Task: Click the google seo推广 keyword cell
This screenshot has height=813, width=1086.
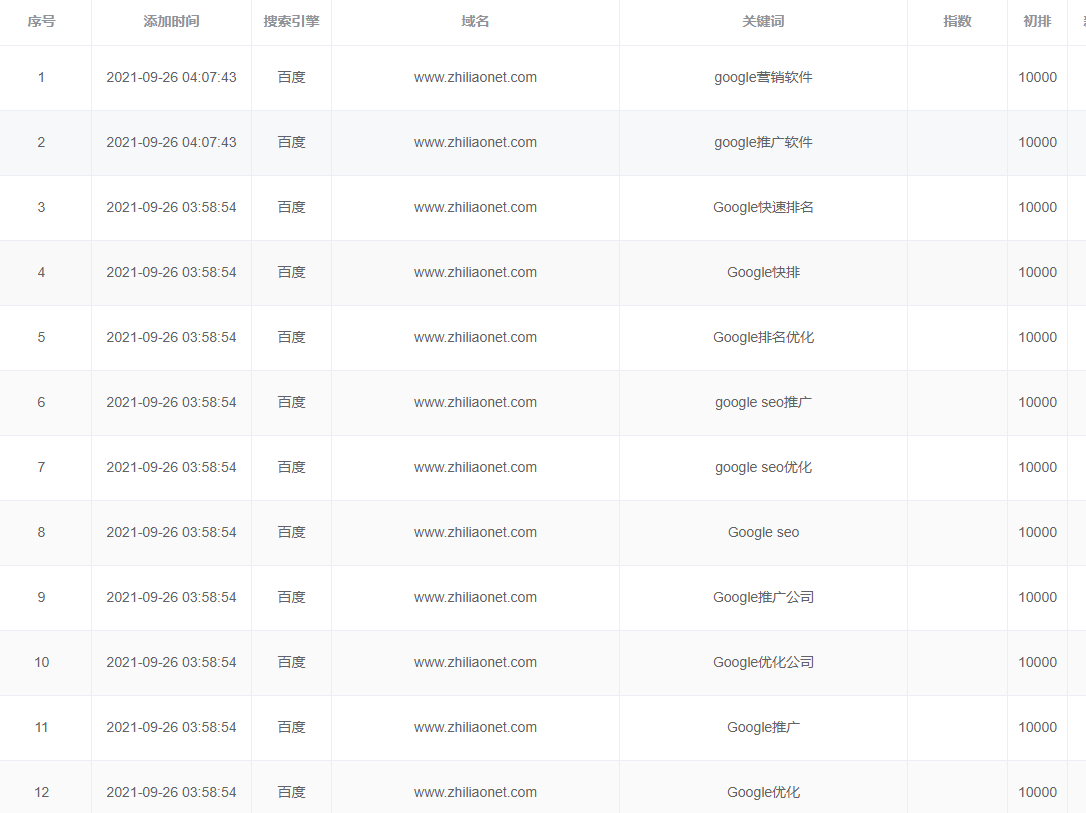Action: click(763, 402)
